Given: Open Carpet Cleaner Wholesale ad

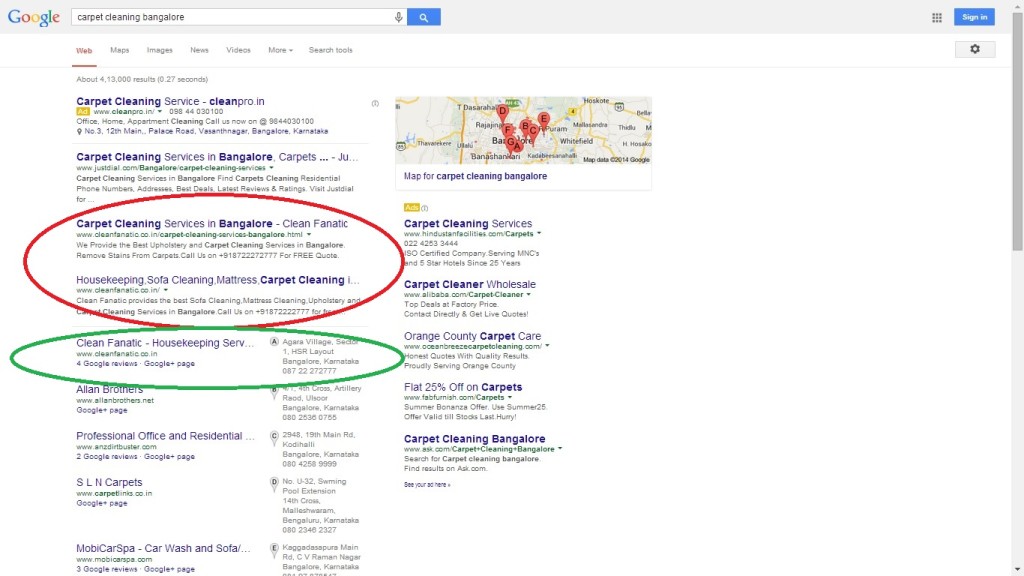Looking at the screenshot, I should [x=470, y=284].
